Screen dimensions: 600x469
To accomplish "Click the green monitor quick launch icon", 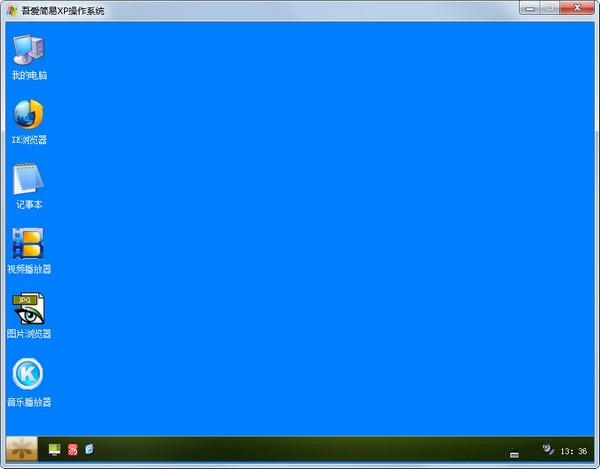I will click(x=54, y=450).
